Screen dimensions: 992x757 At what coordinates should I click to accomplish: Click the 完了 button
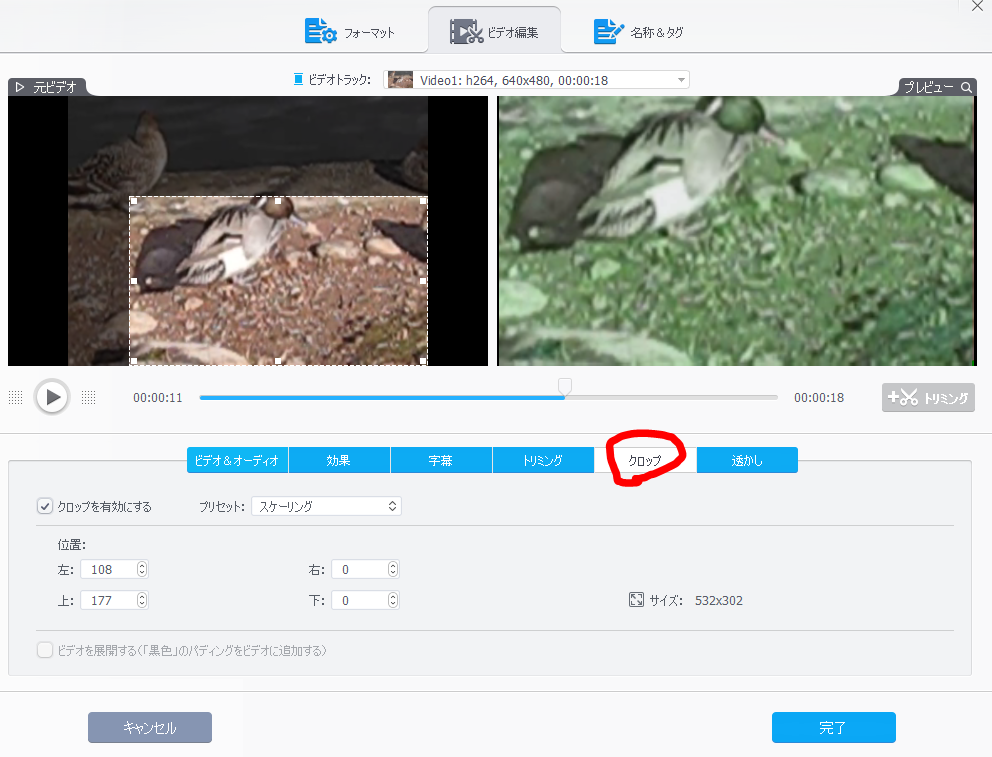coord(833,727)
